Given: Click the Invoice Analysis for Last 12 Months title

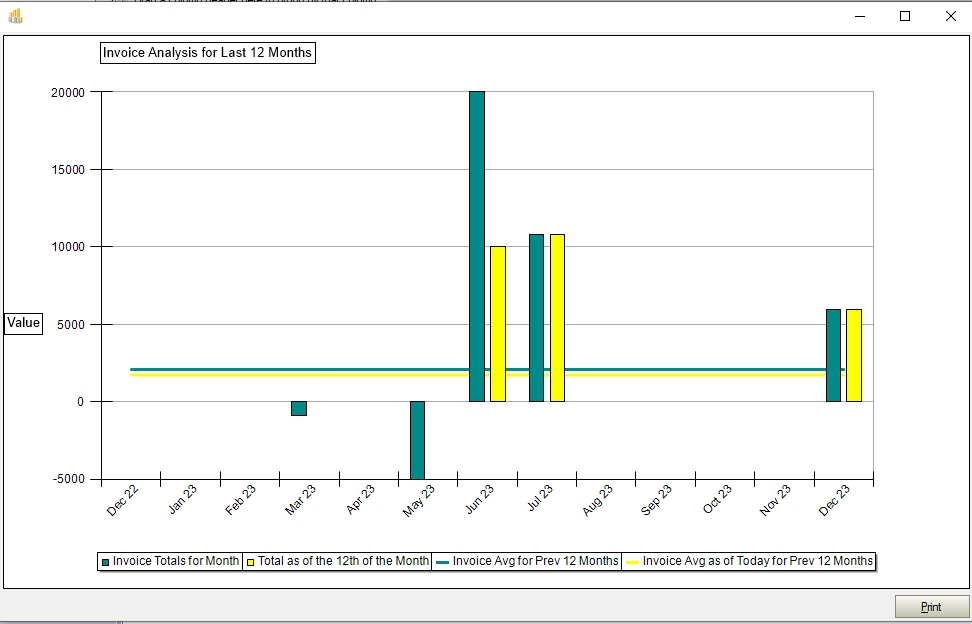Looking at the screenshot, I should (x=208, y=53).
